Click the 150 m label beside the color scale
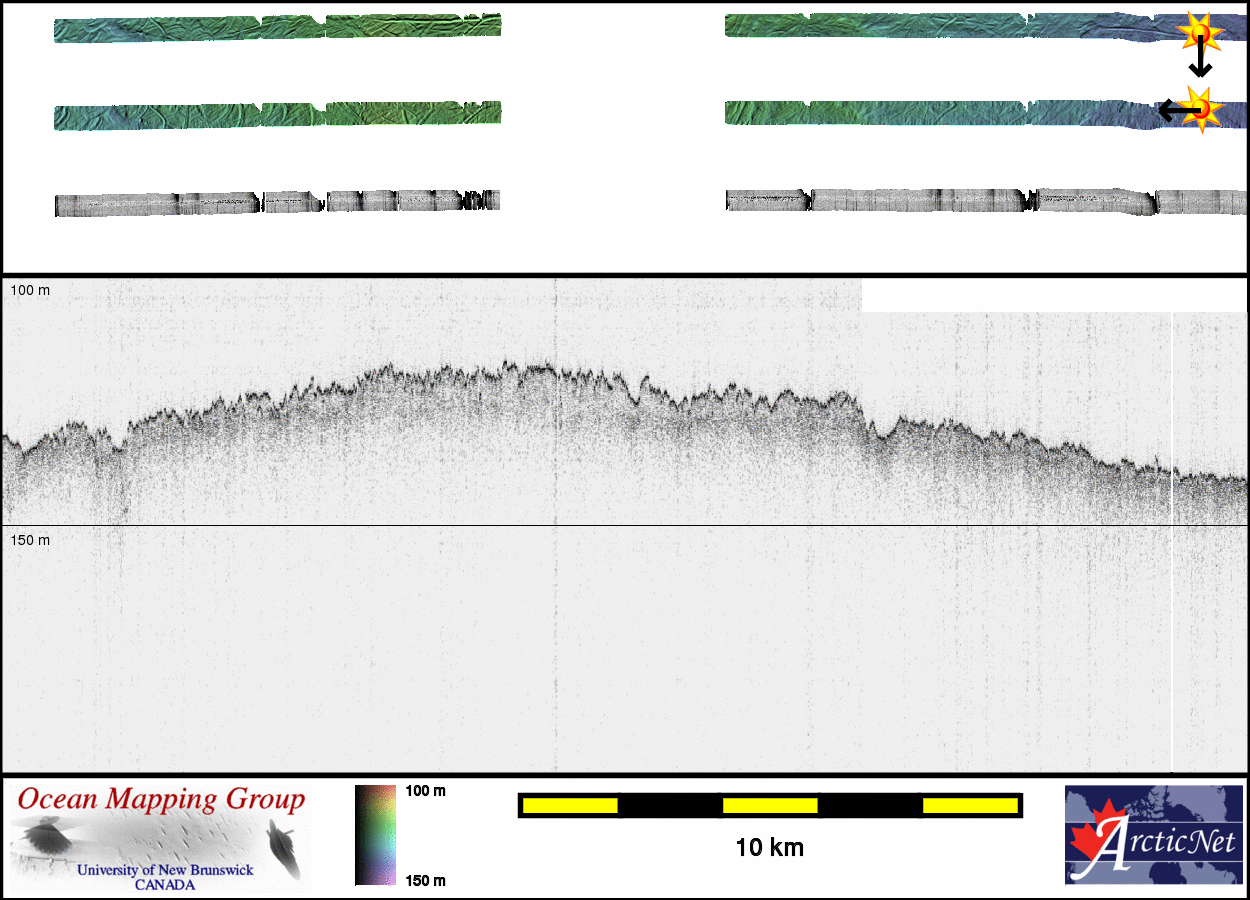This screenshot has width=1250, height=900. coord(426,880)
